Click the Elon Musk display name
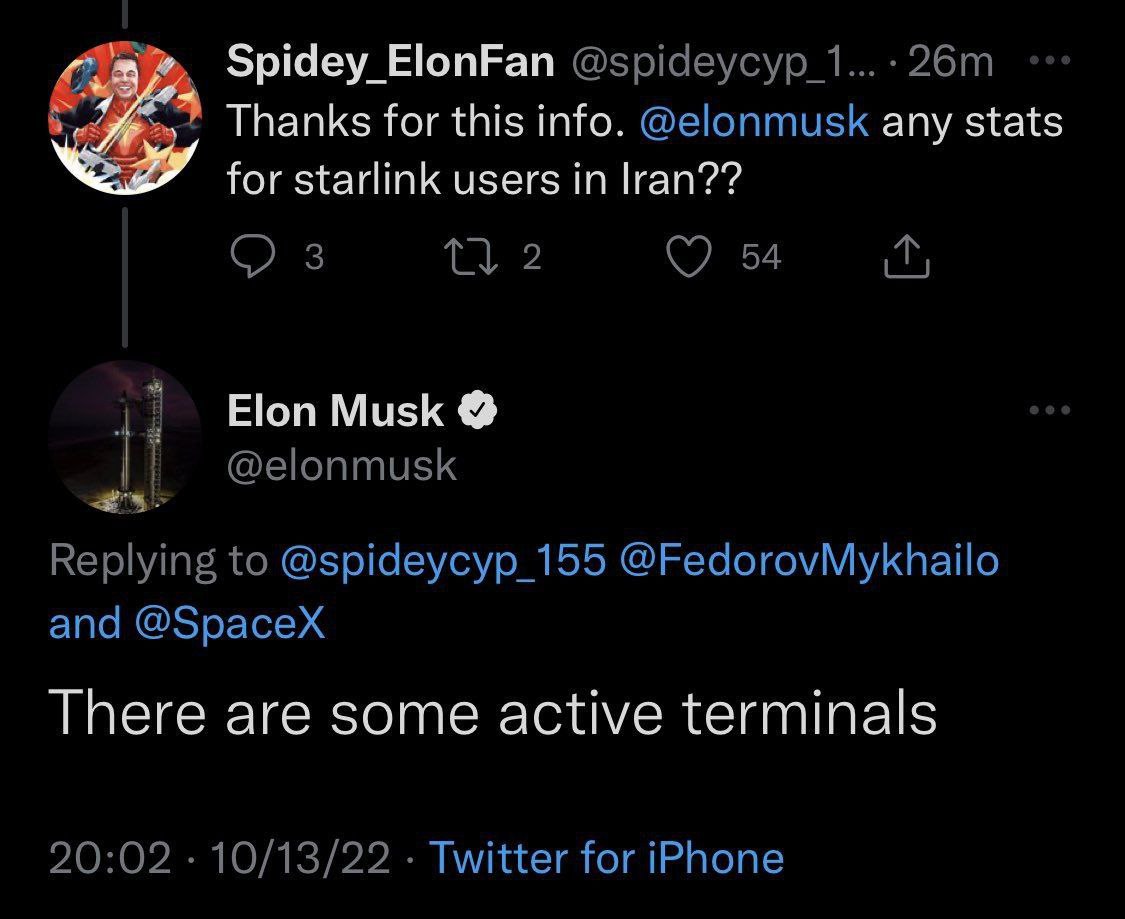Image resolution: width=1125 pixels, height=919 pixels. (335, 411)
